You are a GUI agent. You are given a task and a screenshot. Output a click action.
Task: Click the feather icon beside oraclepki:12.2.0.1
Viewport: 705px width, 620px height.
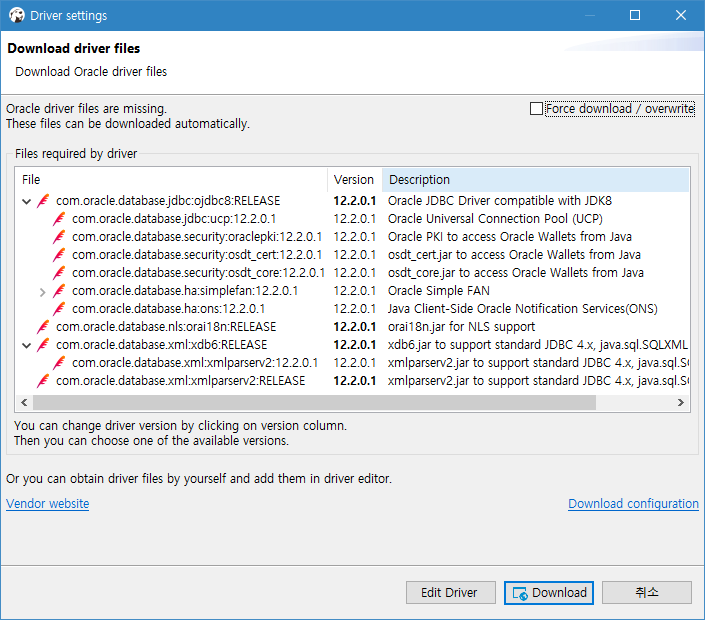pos(59,236)
